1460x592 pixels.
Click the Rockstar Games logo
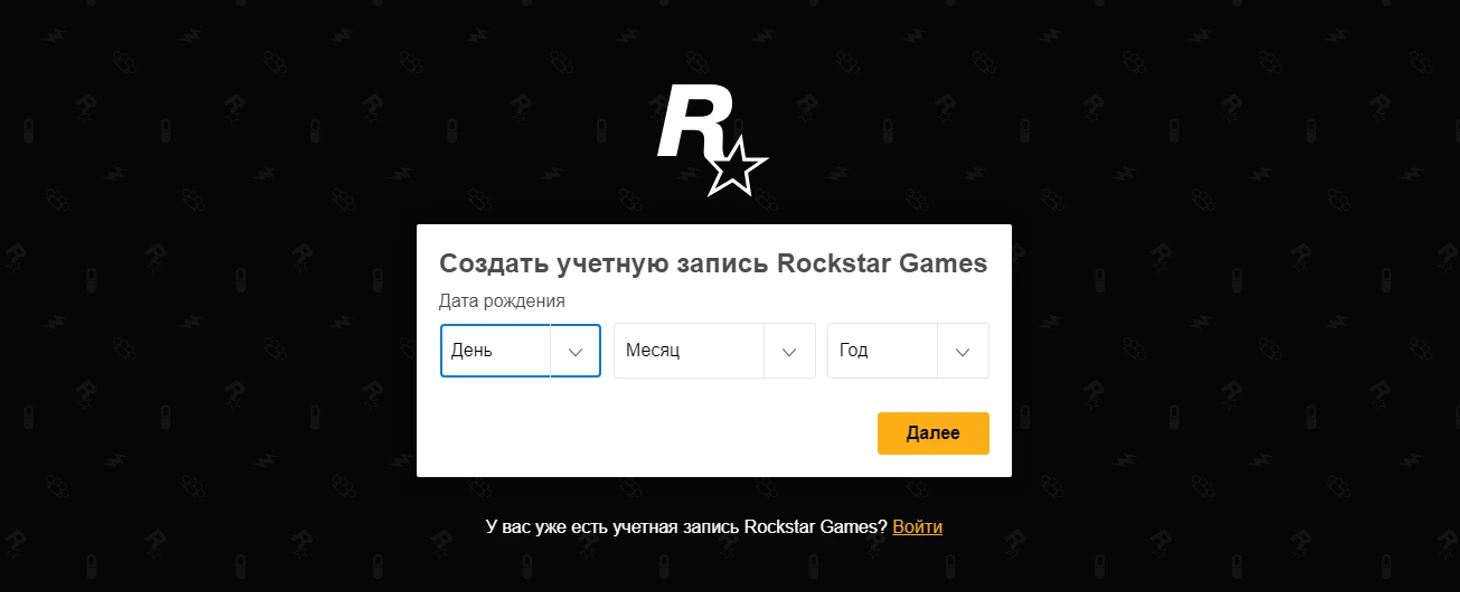click(x=712, y=141)
